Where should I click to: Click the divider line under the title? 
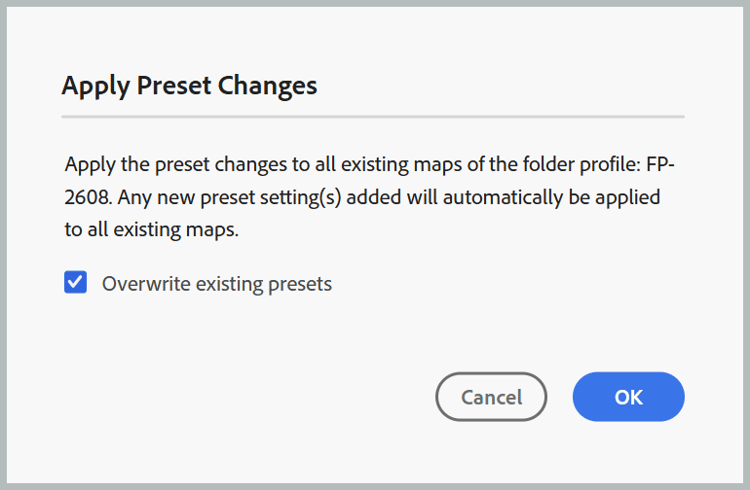pyautogui.click(x=373, y=116)
